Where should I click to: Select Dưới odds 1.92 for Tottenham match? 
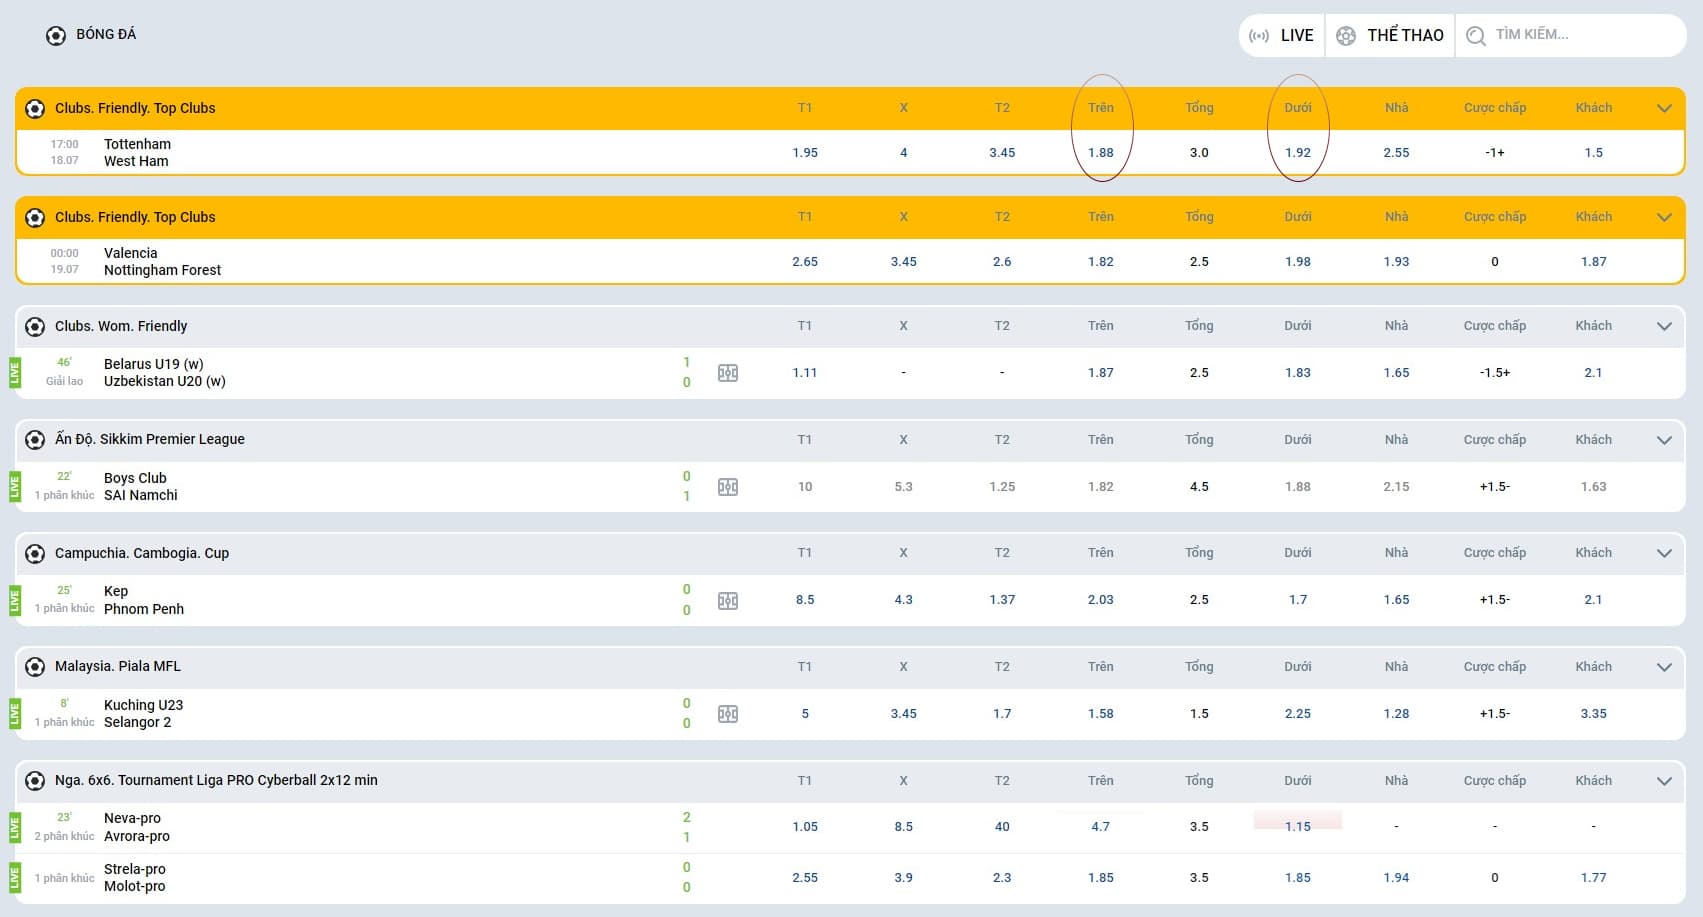[1298, 153]
